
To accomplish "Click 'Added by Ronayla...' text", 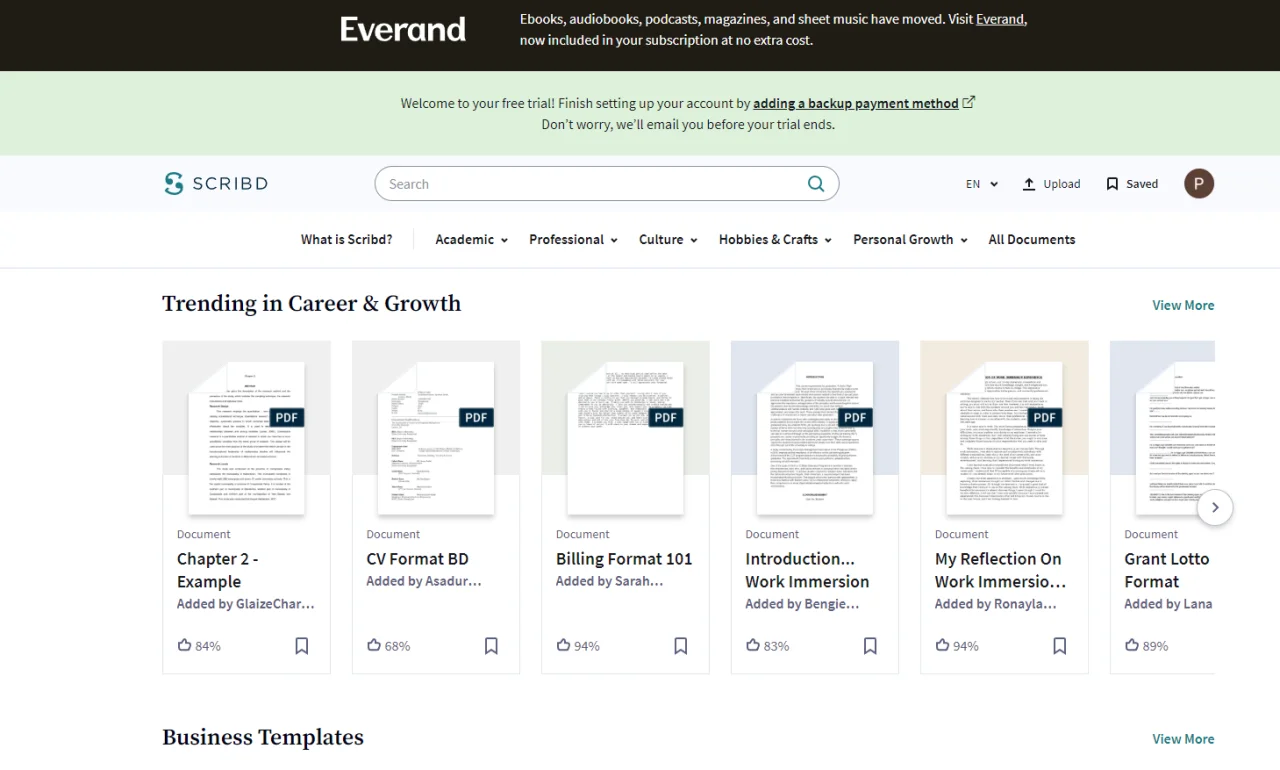I will [x=996, y=604].
